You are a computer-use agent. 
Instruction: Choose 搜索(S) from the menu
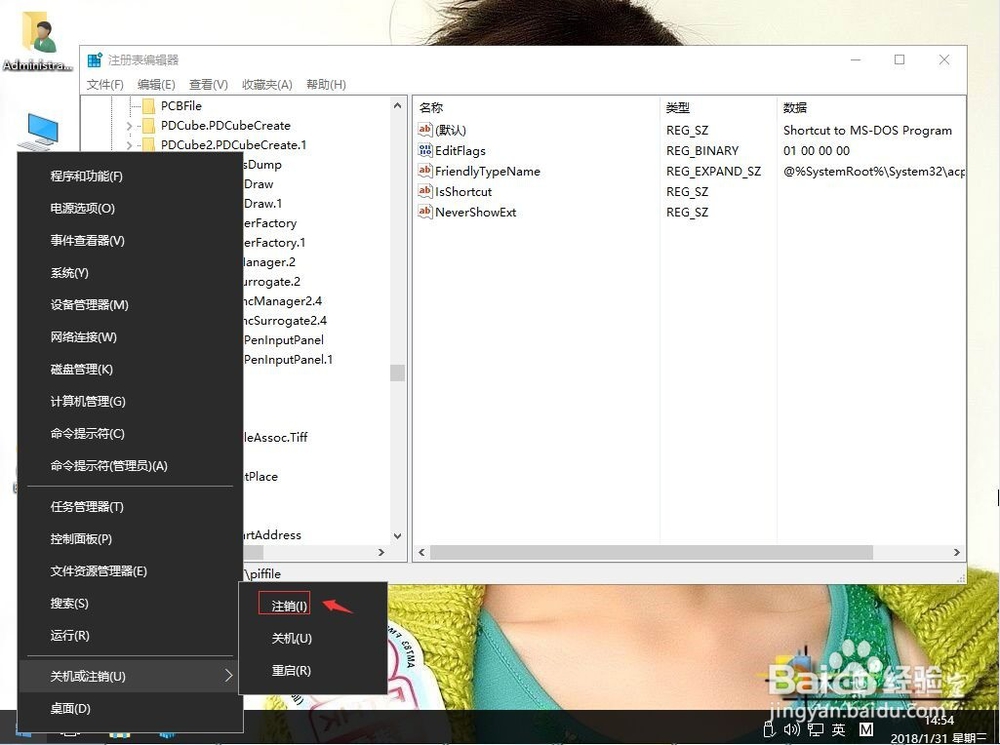point(130,603)
